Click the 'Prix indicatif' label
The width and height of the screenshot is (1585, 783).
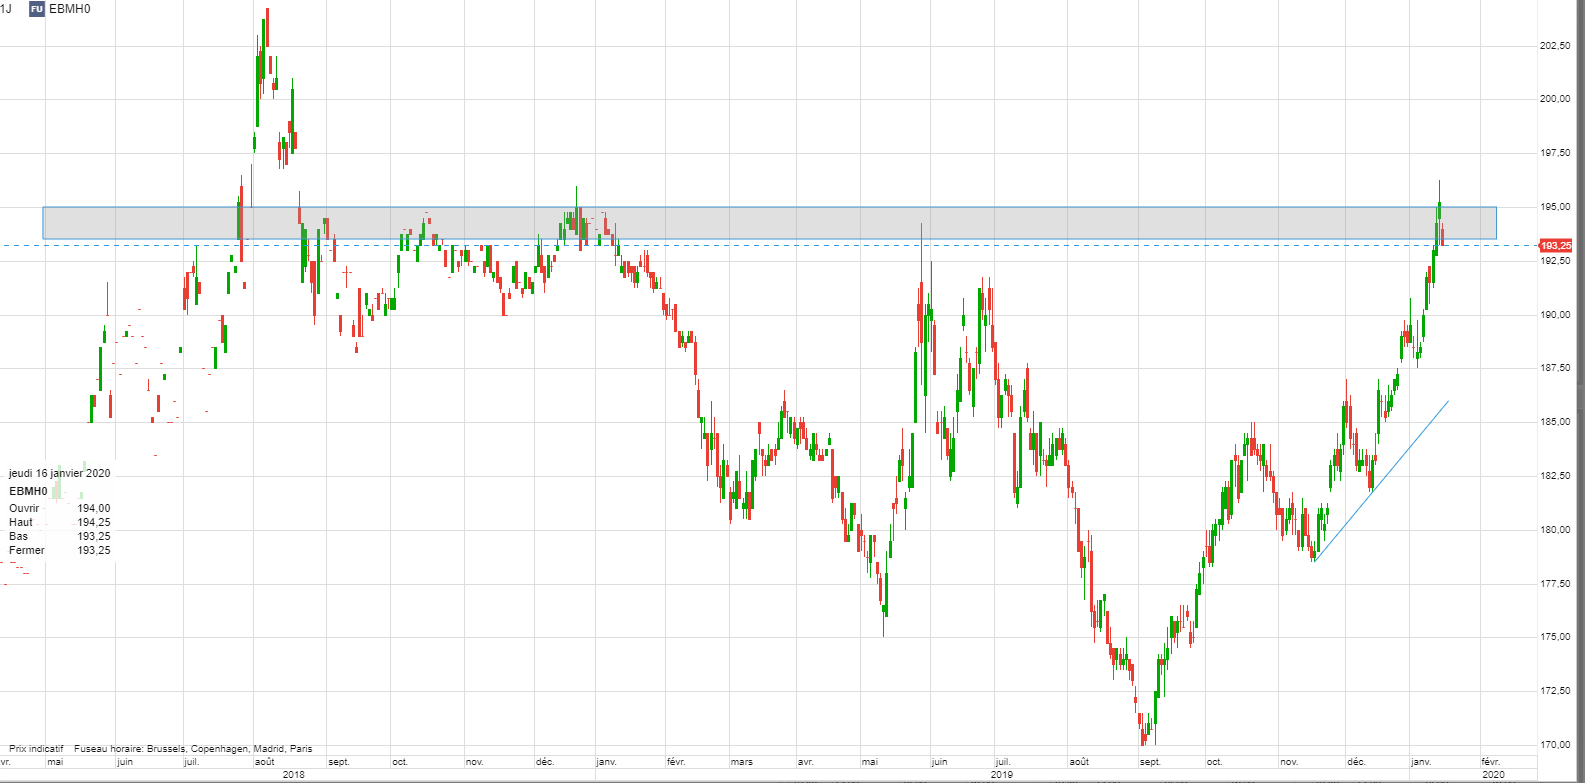(36, 748)
